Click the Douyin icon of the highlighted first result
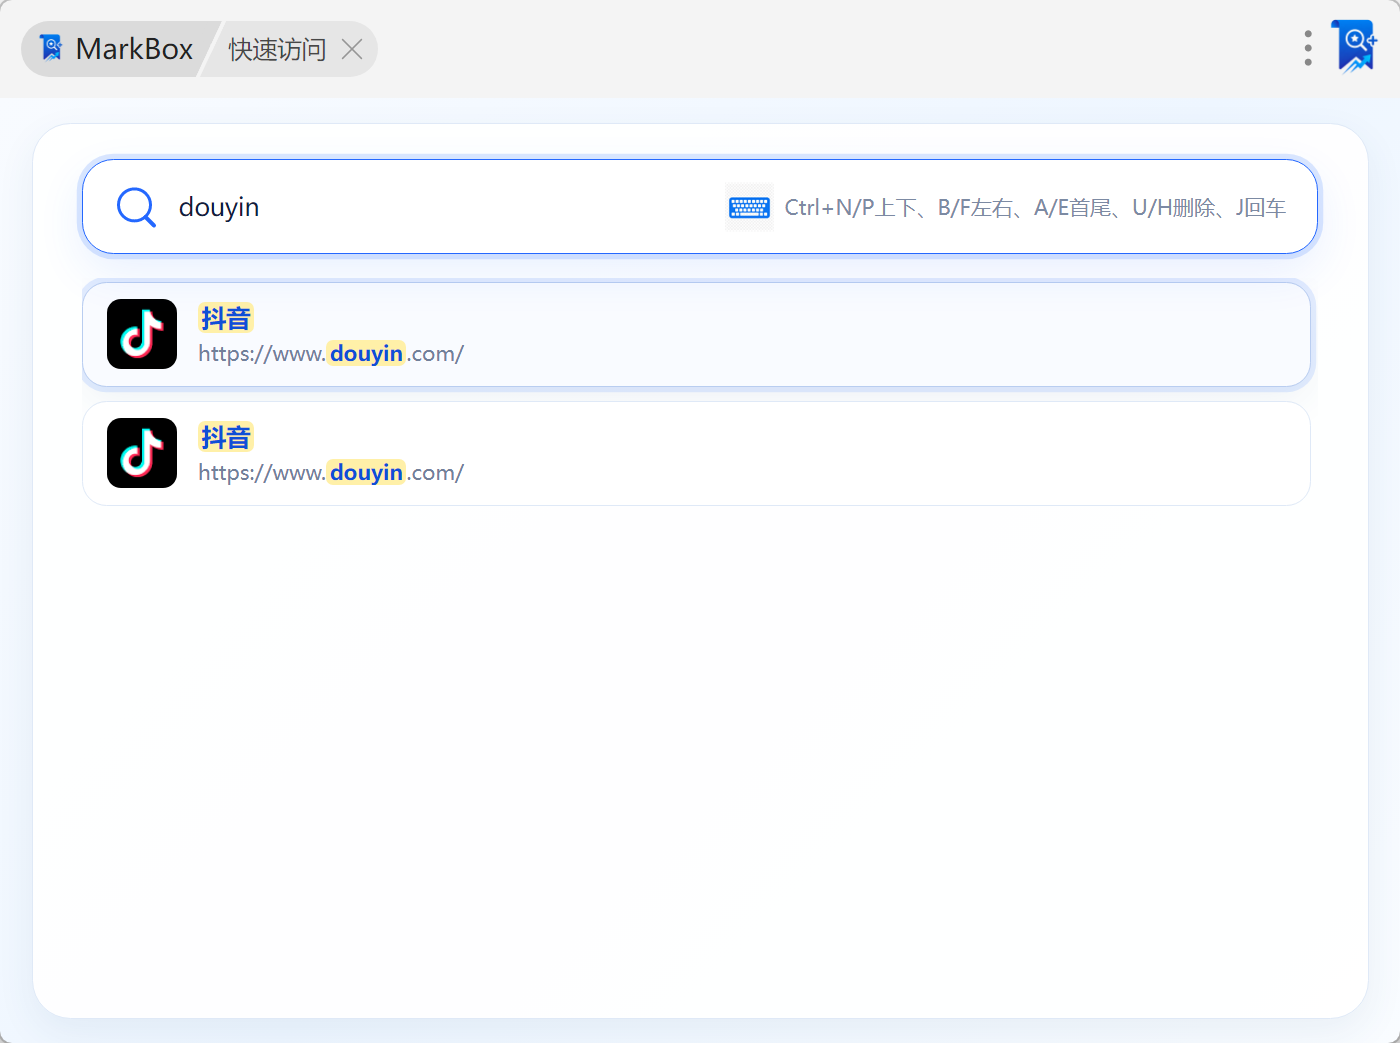This screenshot has width=1400, height=1043. 142,334
